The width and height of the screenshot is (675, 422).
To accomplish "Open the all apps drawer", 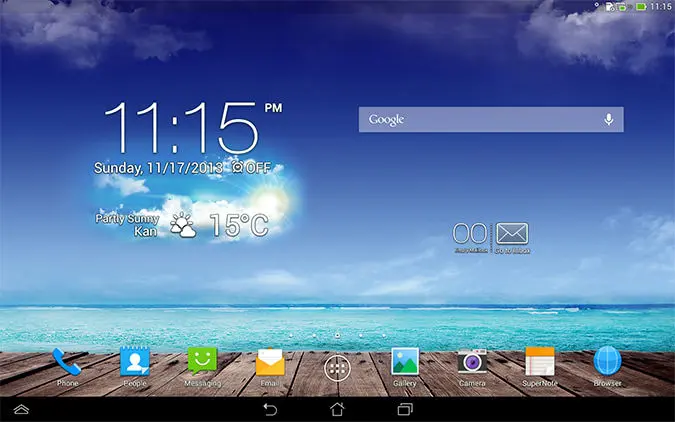I will point(337,368).
